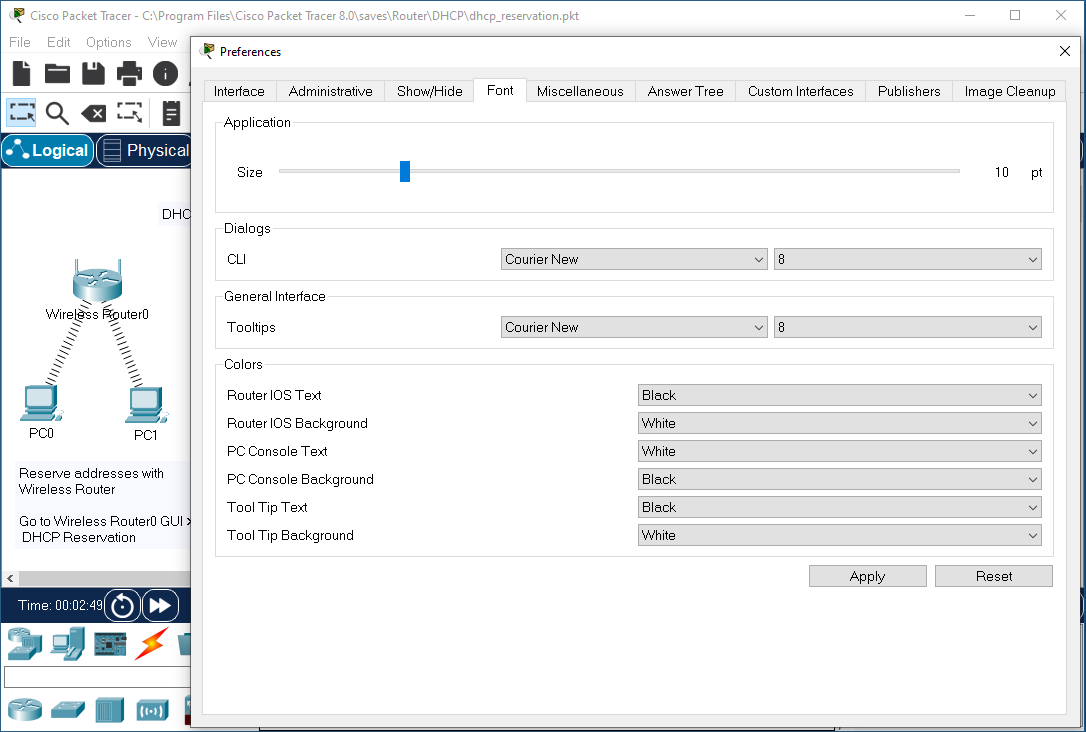Viewport: 1086px width, 732px height.
Task: Choose Wireless Devices subcategory icon
Action: [152, 710]
